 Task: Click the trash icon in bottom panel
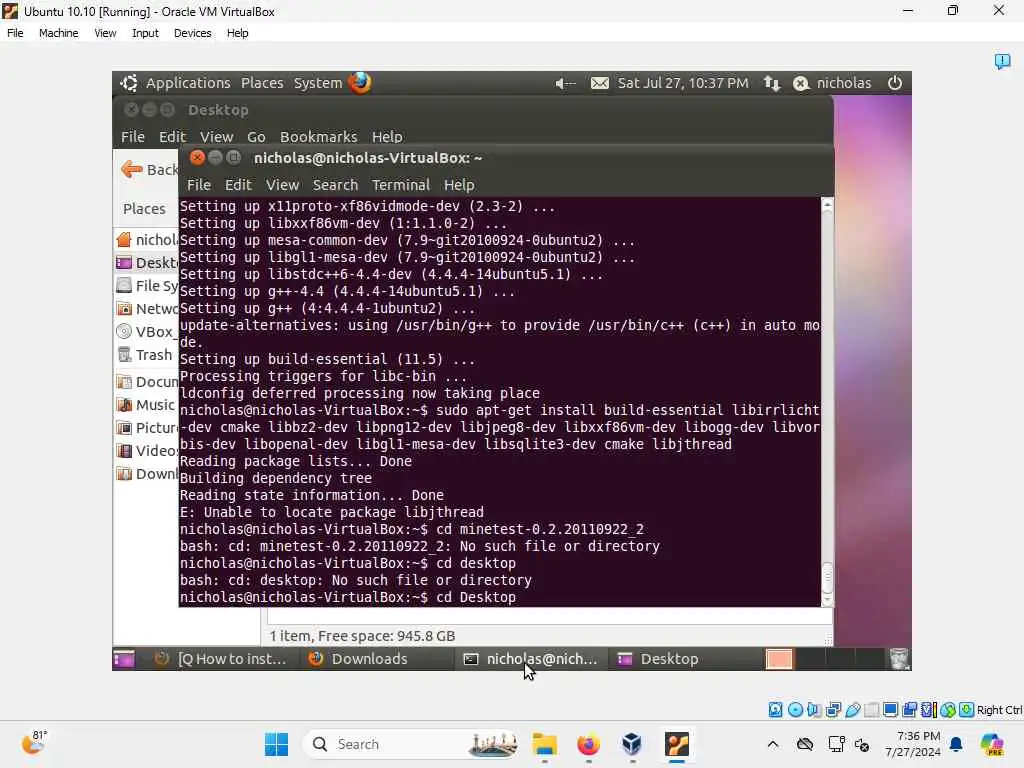coord(900,659)
